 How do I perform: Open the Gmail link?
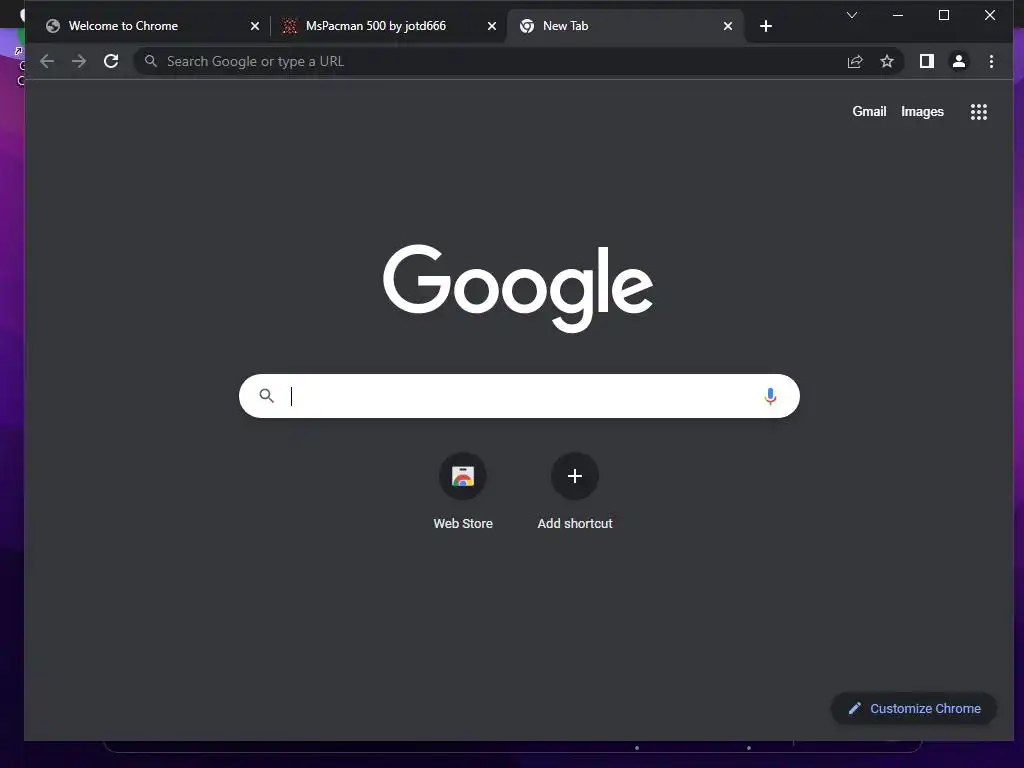pos(869,112)
